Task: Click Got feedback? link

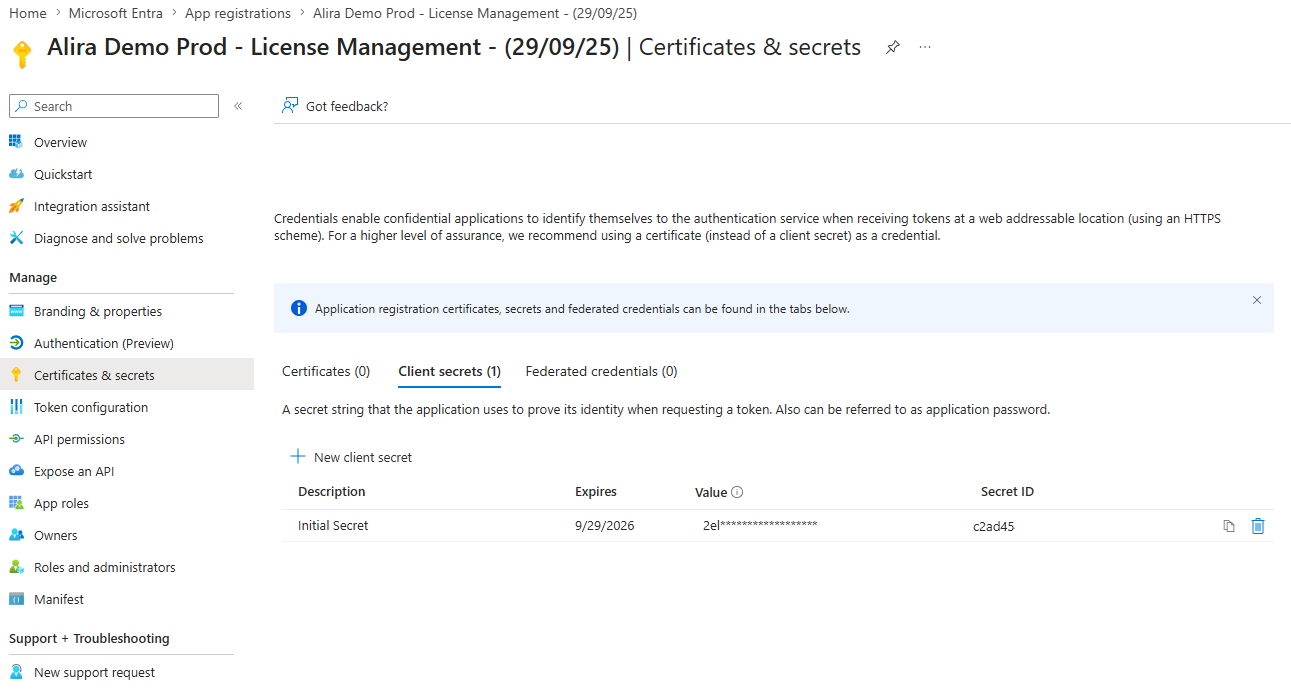Action: tap(347, 106)
